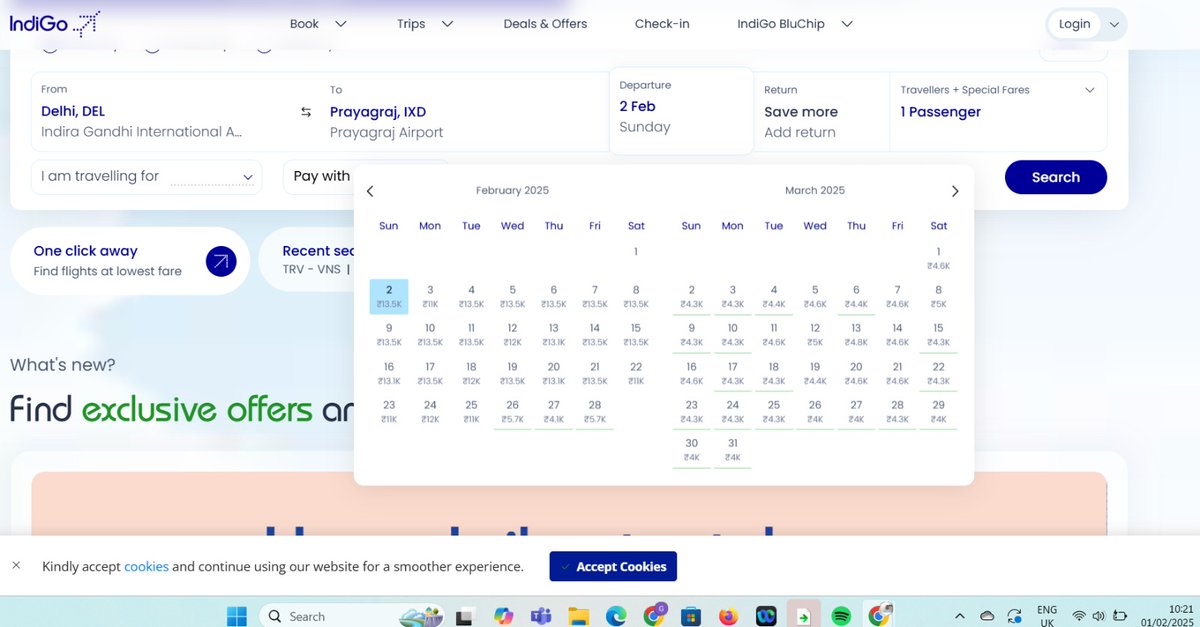Viewport: 1200px width, 627px height.
Task: Click Accept Cookies button
Action: 613,566
